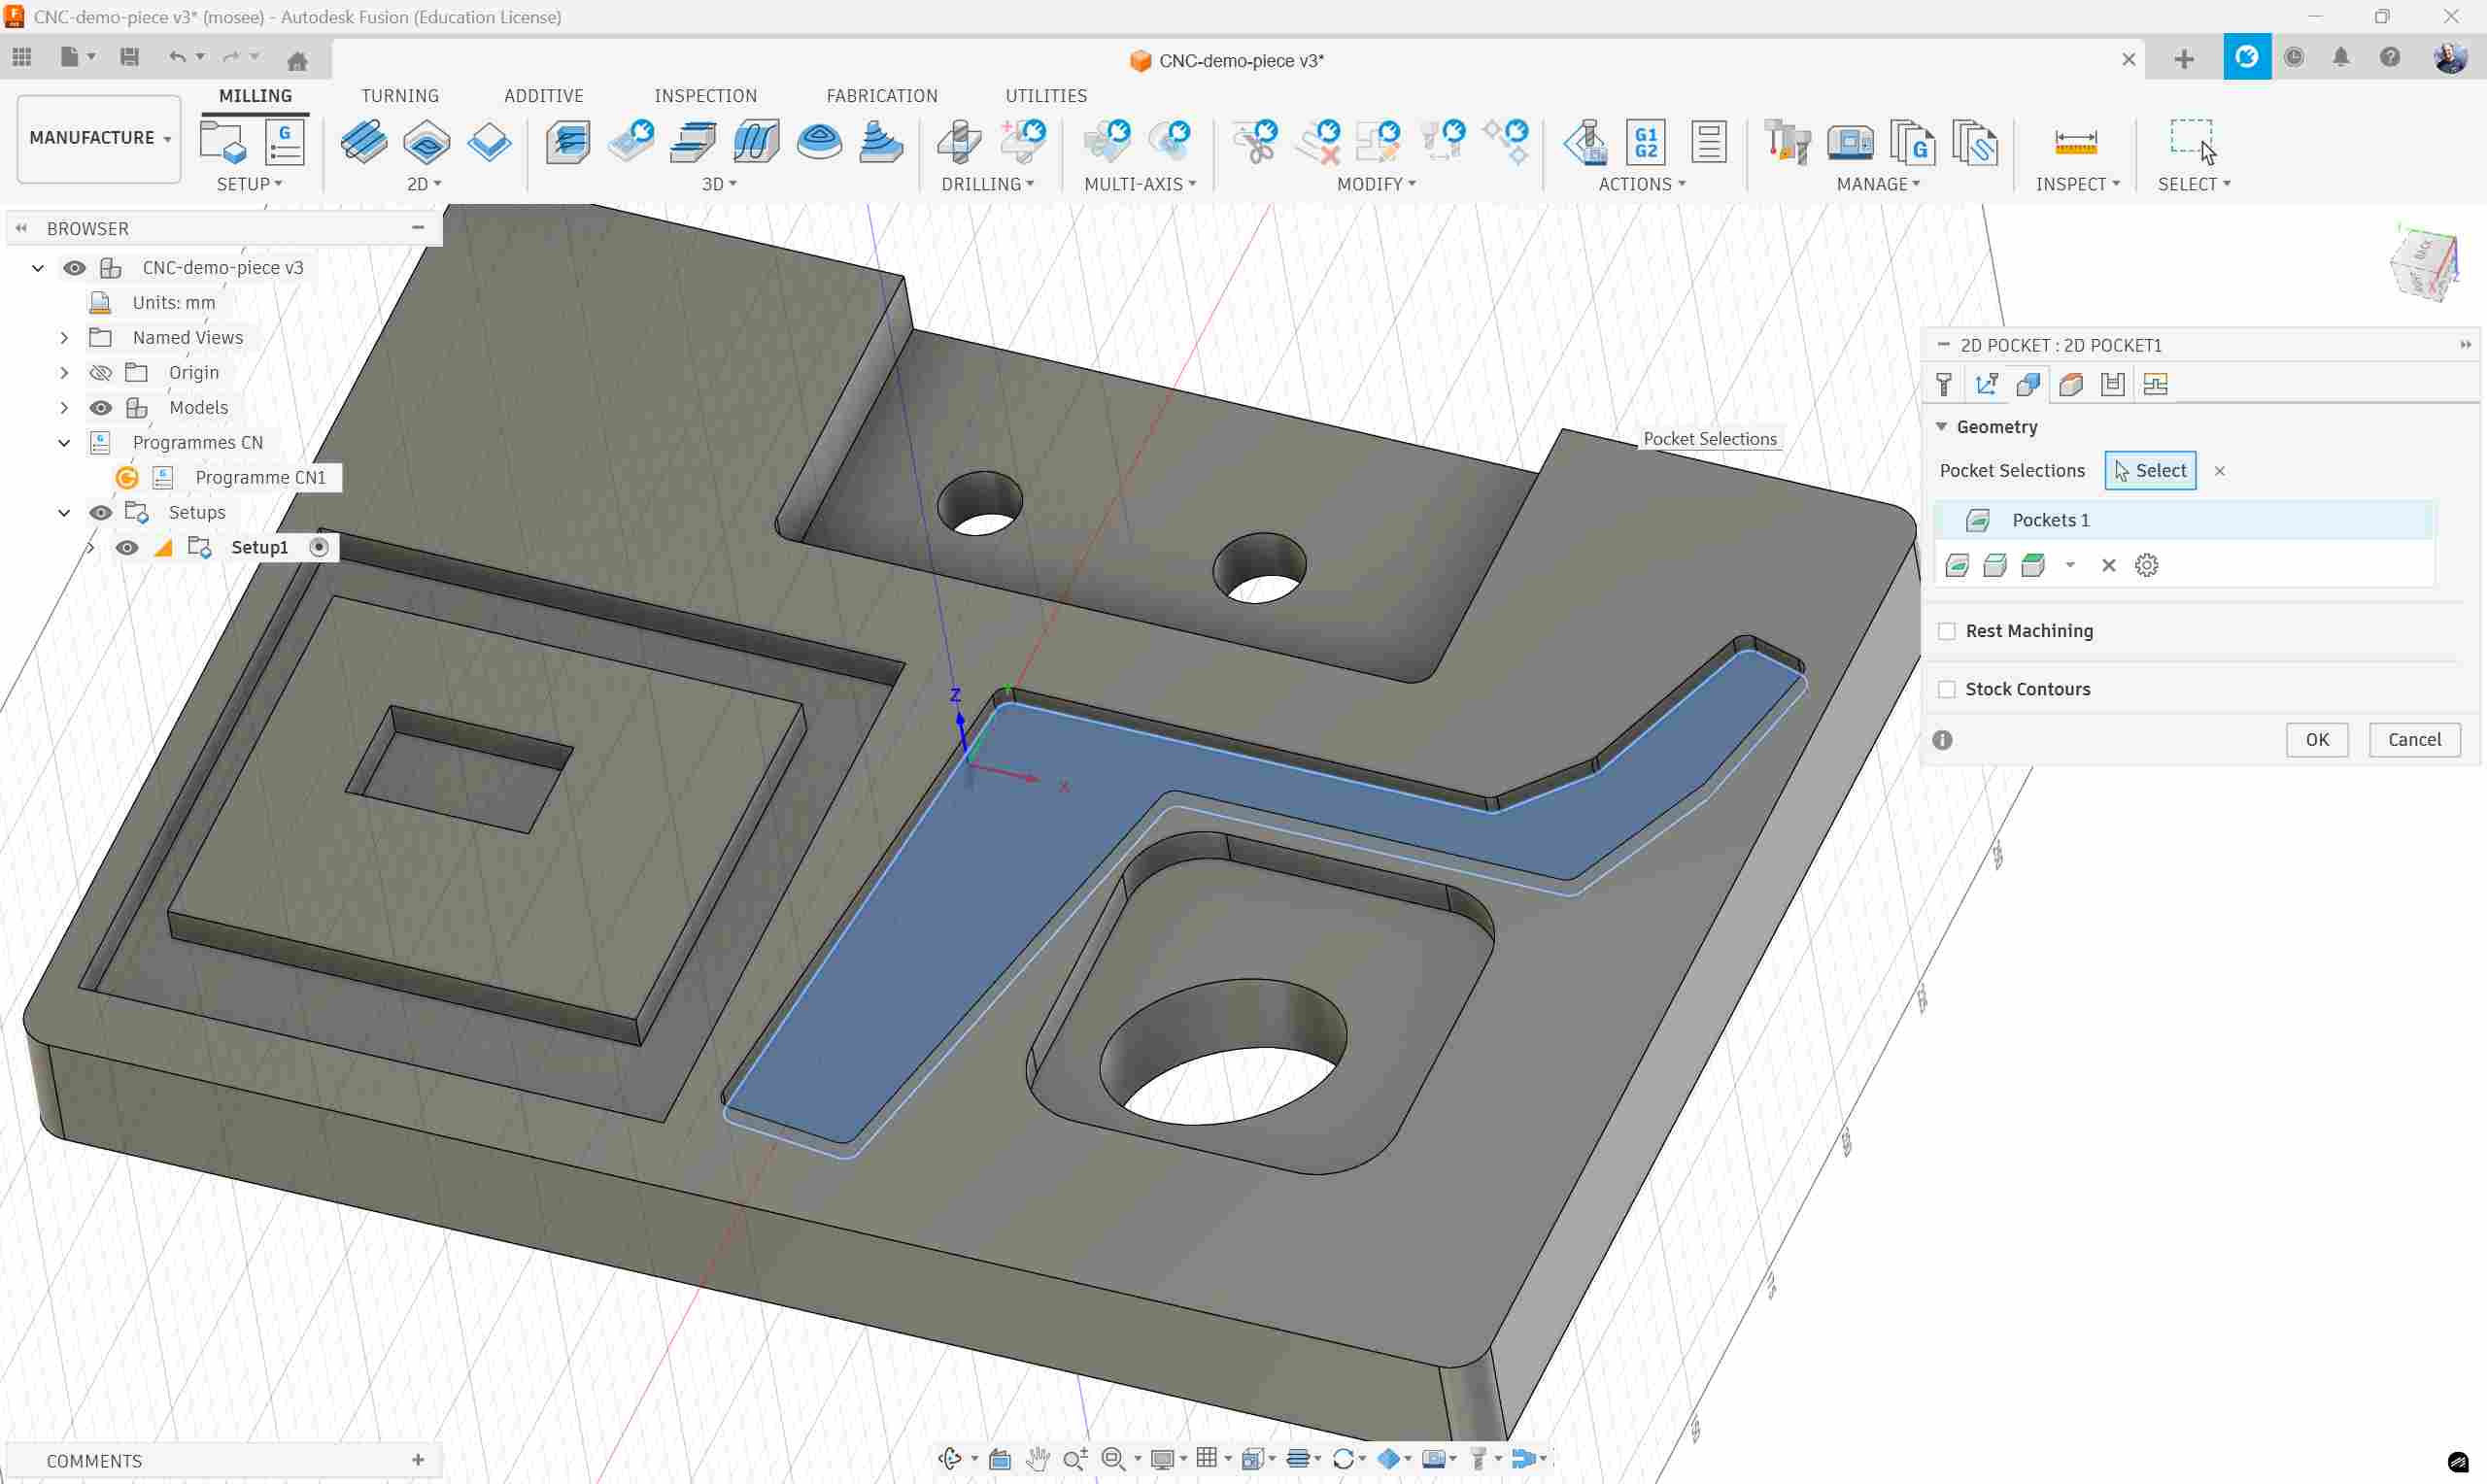
Task: Switch to the TURNING ribbon tab
Action: click(399, 96)
